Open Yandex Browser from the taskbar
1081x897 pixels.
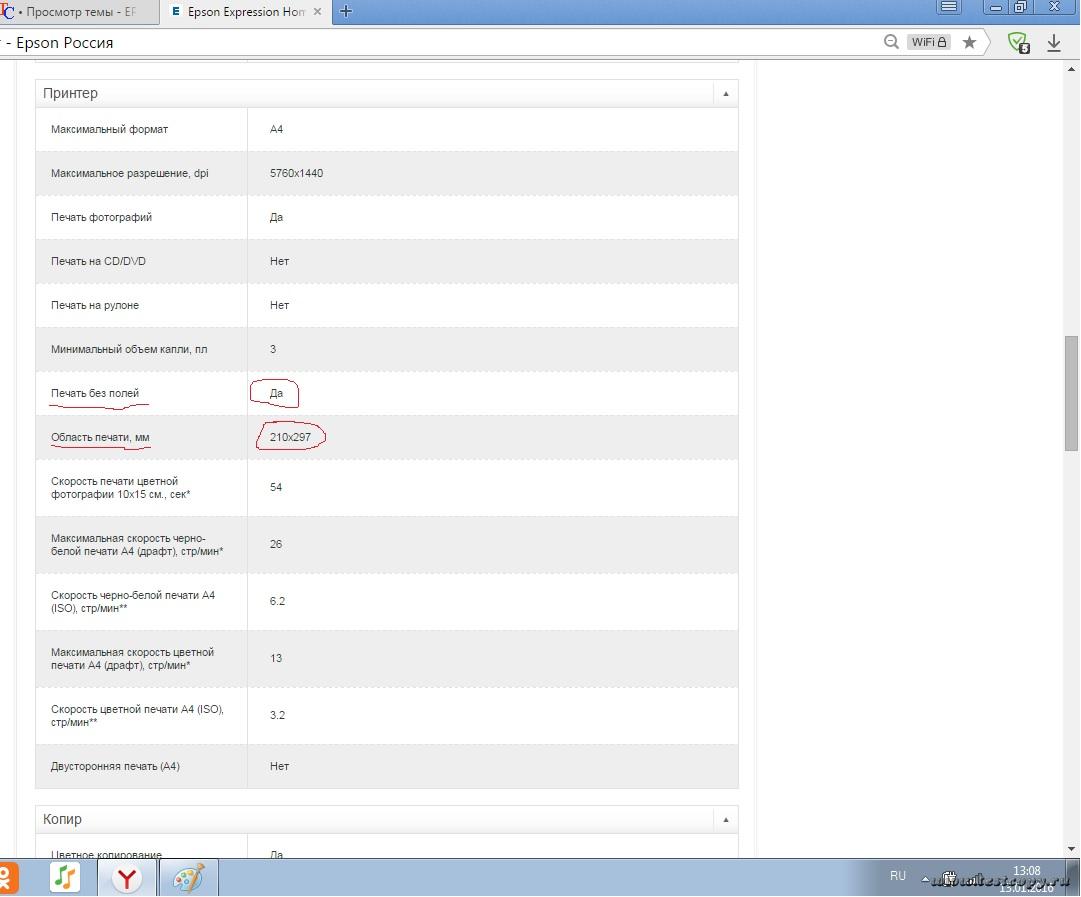(x=127, y=878)
